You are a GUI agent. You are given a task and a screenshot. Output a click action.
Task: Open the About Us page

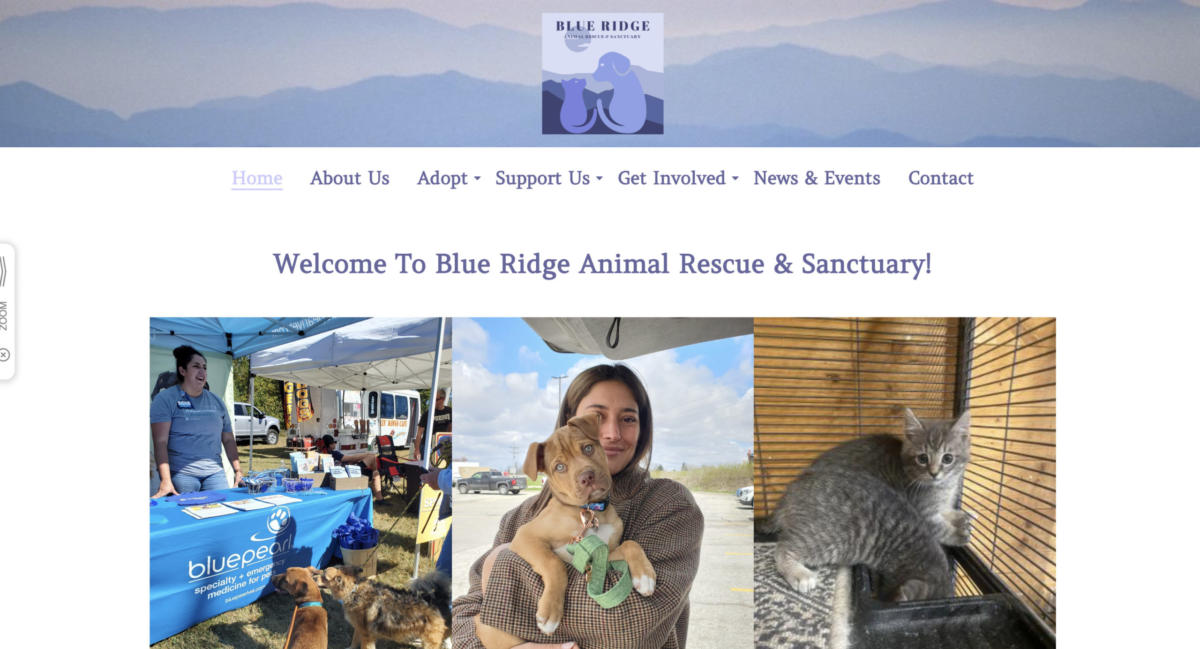pos(350,178)
